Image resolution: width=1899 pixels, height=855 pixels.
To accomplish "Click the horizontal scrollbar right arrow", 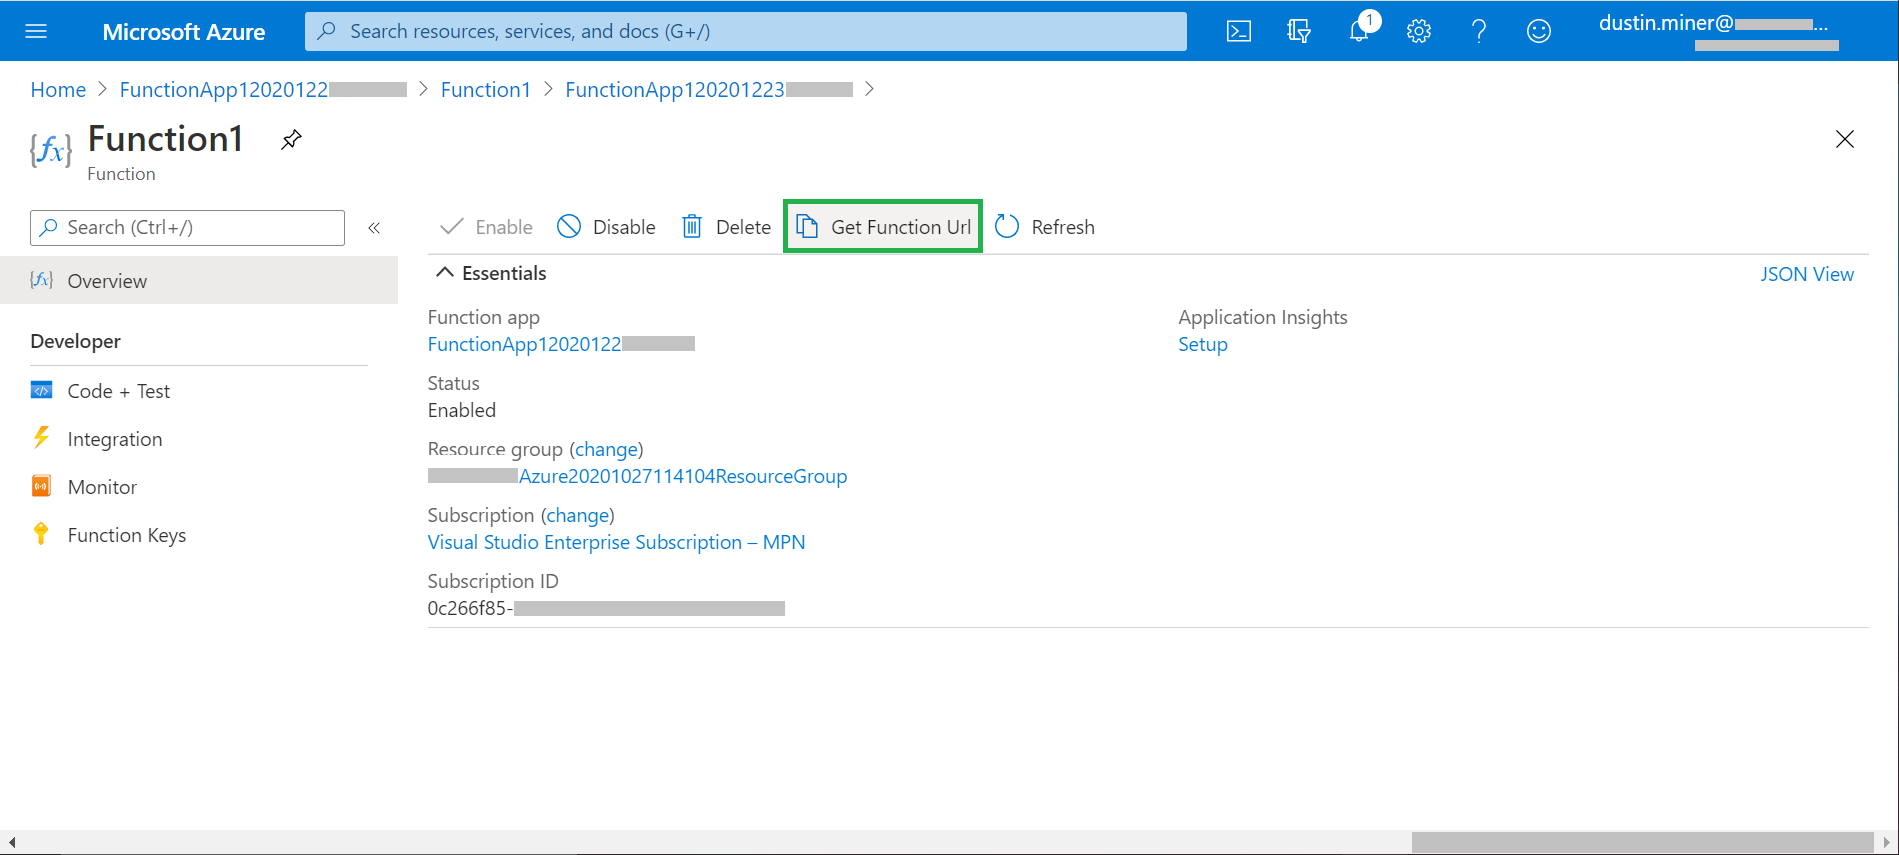I will point(1886,843).
